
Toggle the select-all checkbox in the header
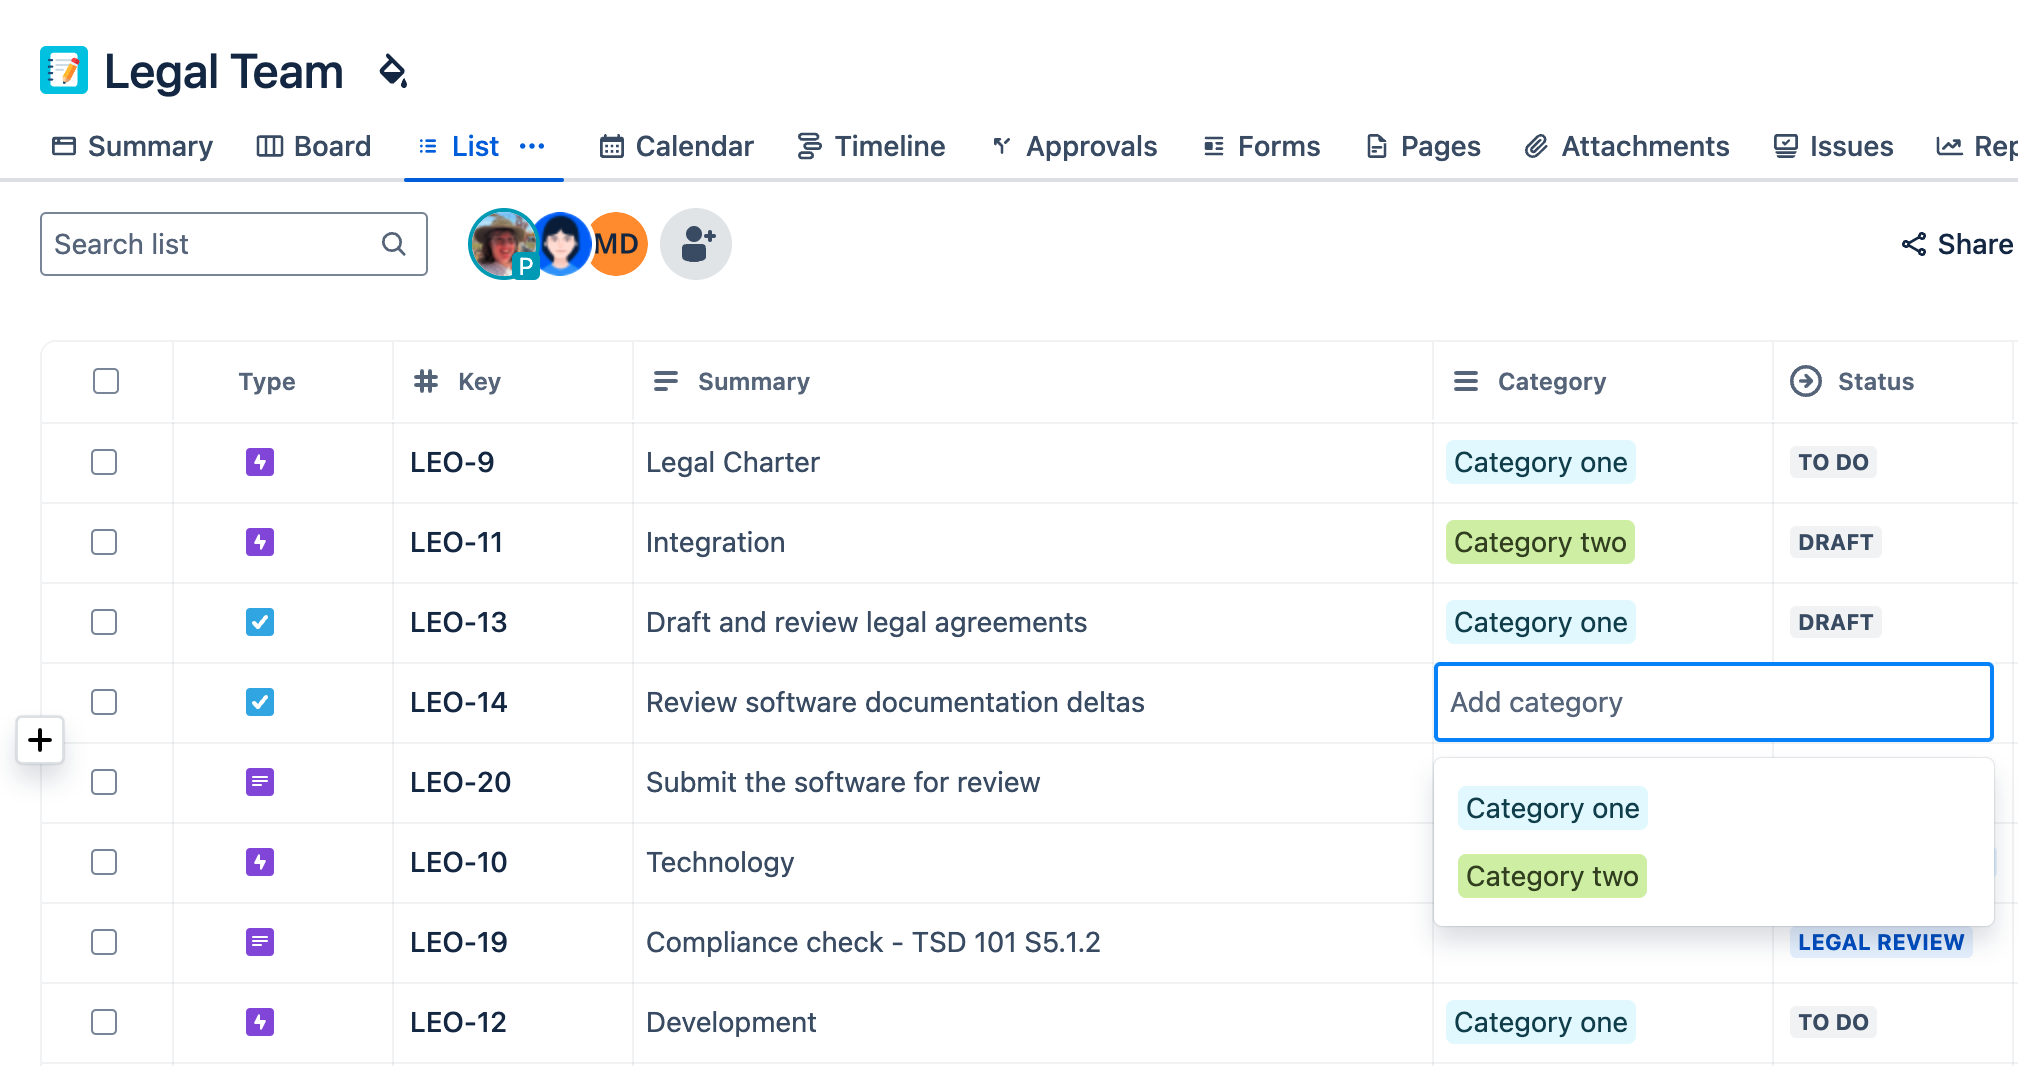point(105,381)
